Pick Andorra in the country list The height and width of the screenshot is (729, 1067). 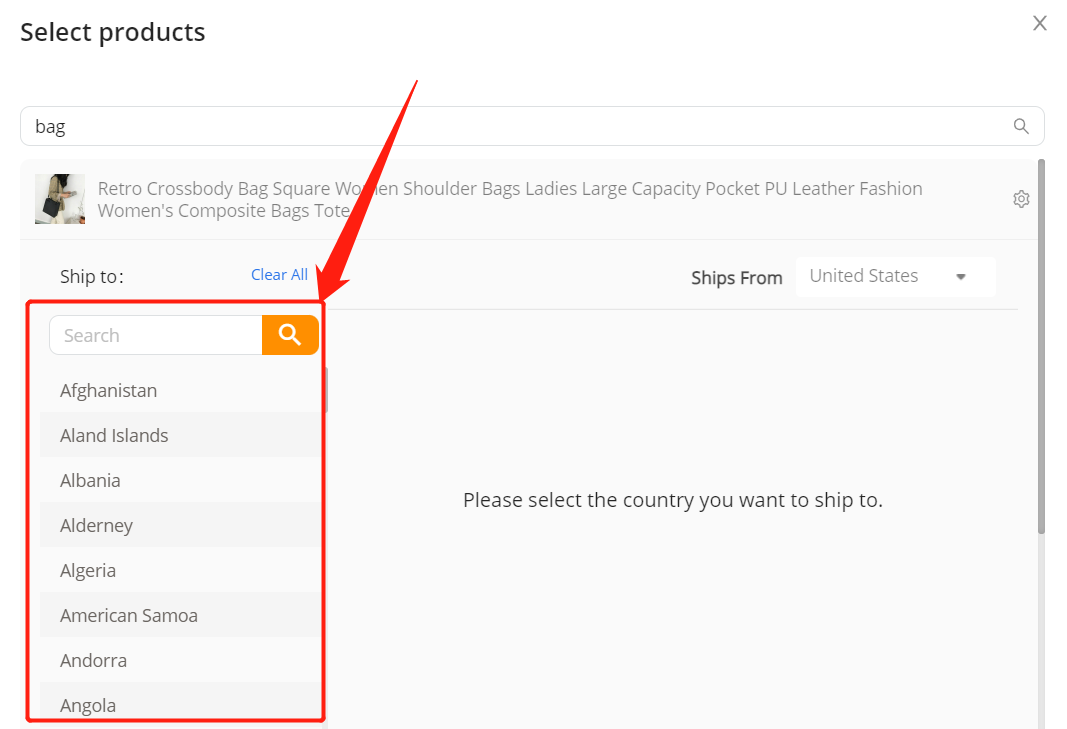(x=180, y=660)
